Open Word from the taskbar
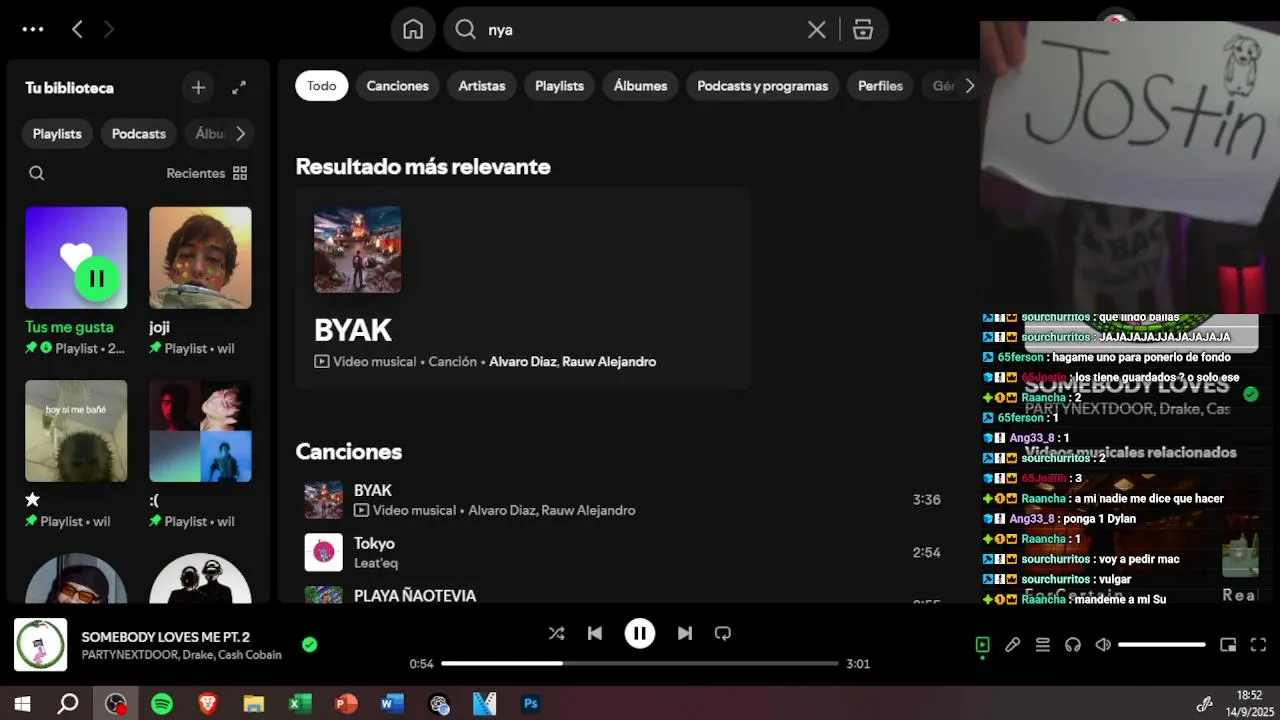 392,704
